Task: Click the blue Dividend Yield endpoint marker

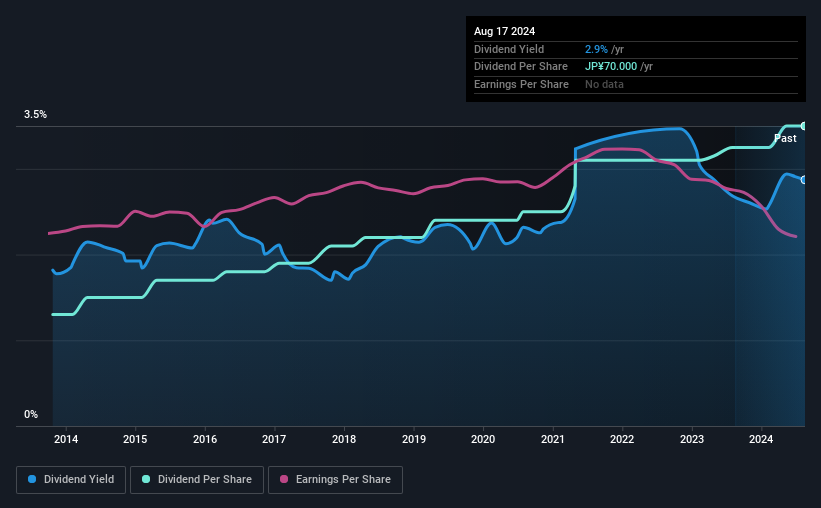Action: click(x=804, y=180)
